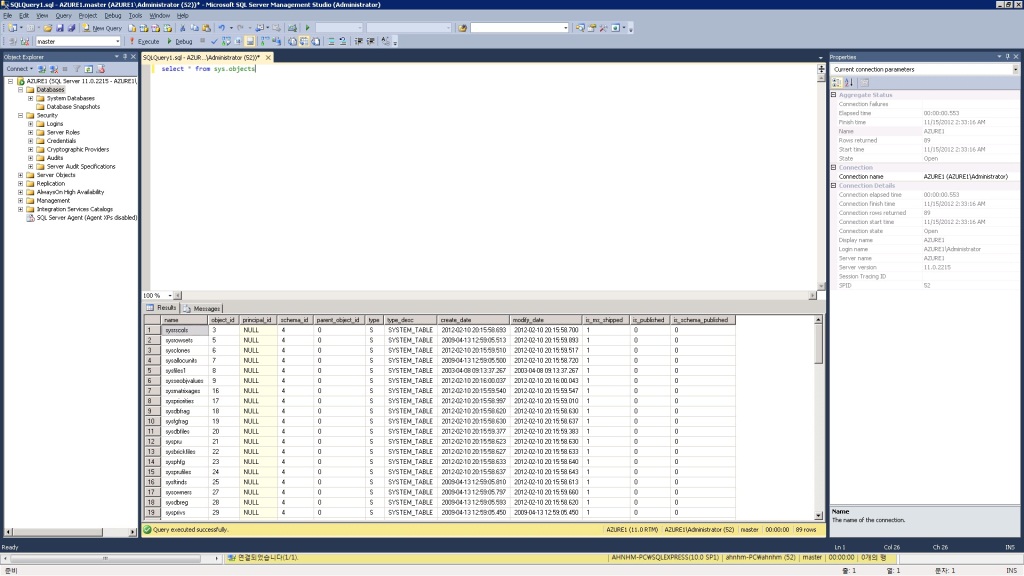Click the Disconnect icon in Object Explorer toolbar

pyautogui.click(x=54, y=69)
